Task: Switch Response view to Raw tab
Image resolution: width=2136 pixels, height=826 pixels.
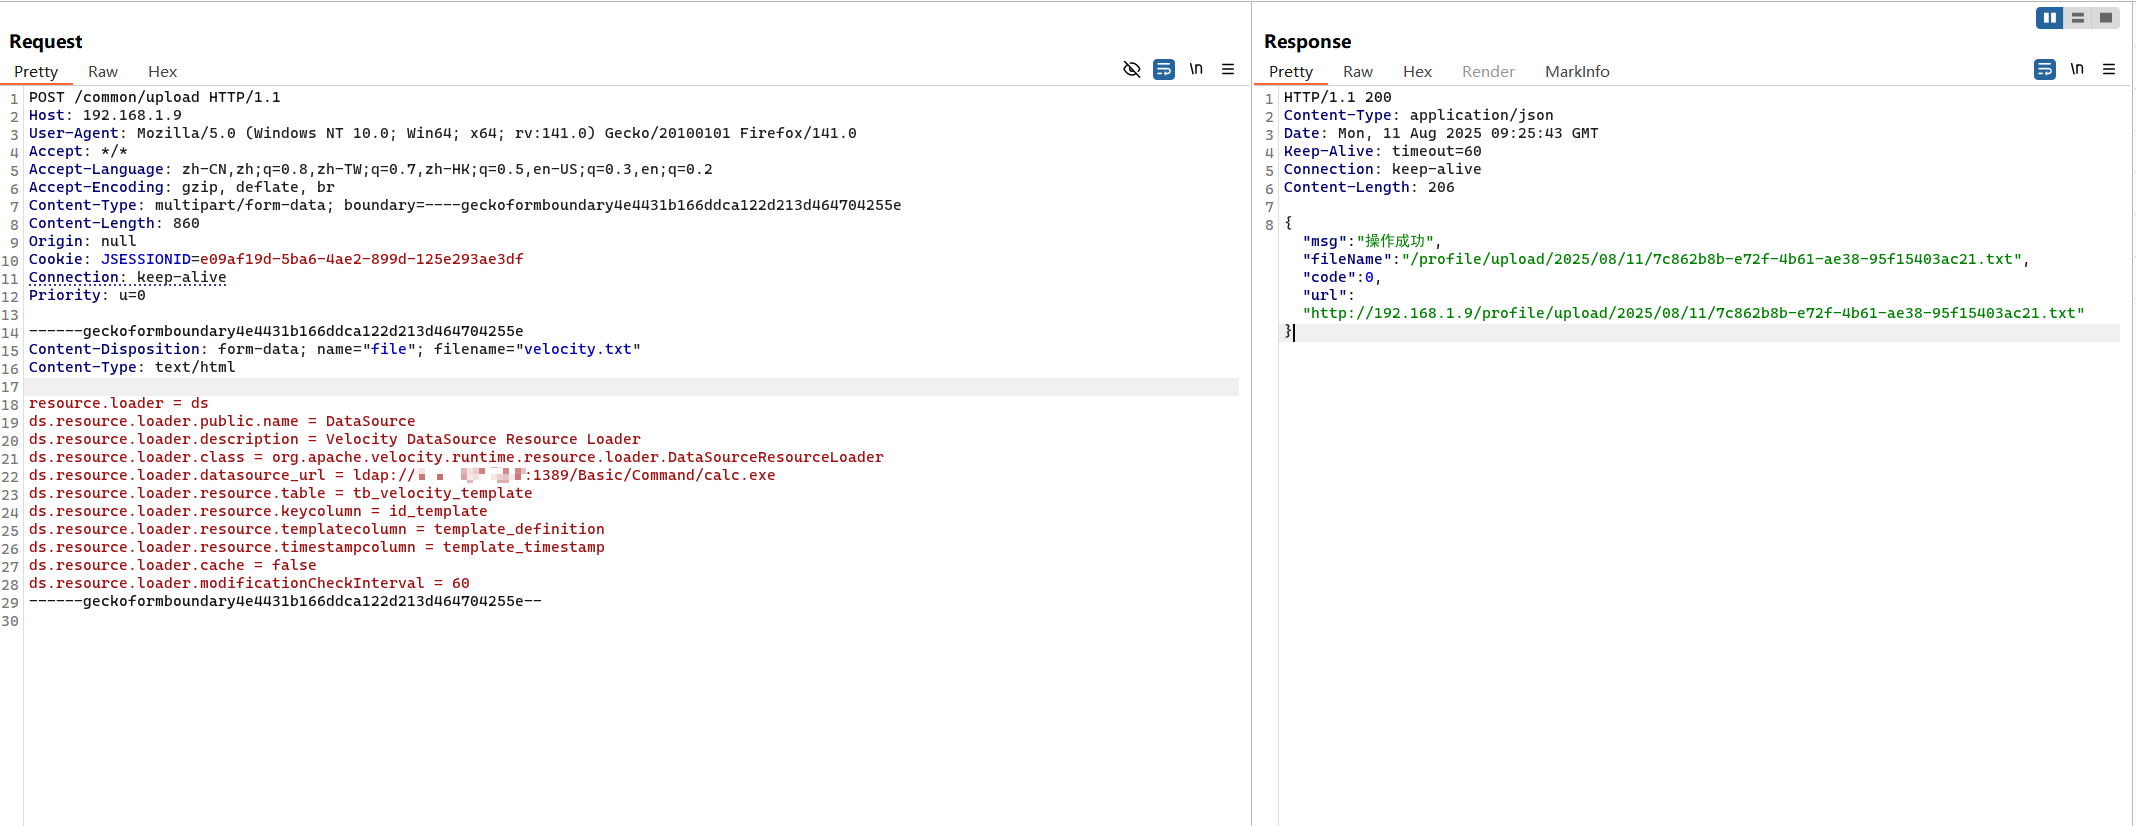Action: (1358, 71)
